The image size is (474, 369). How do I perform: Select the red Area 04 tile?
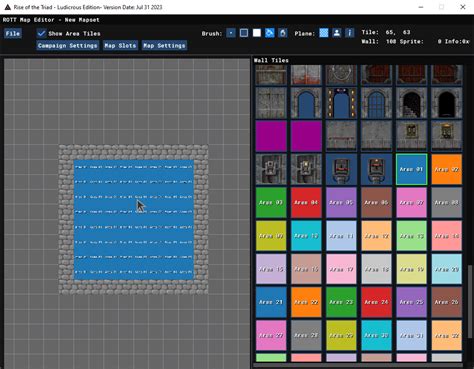click(306, 203)
